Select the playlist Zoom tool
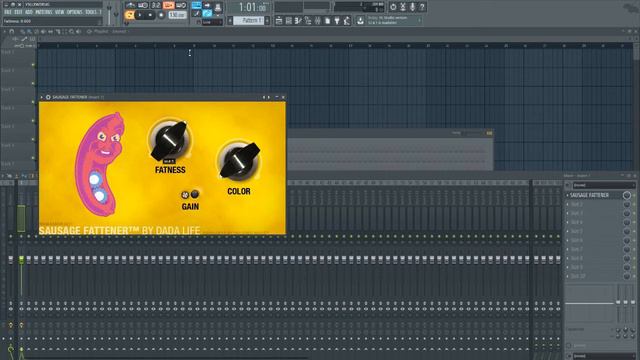640x360 pixels. point(71,31)
